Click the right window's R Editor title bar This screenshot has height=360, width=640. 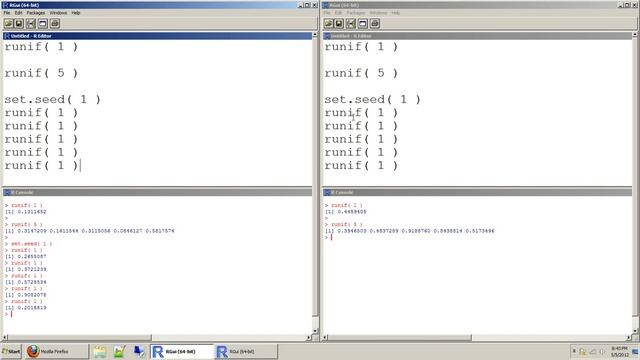coord(477,36)
